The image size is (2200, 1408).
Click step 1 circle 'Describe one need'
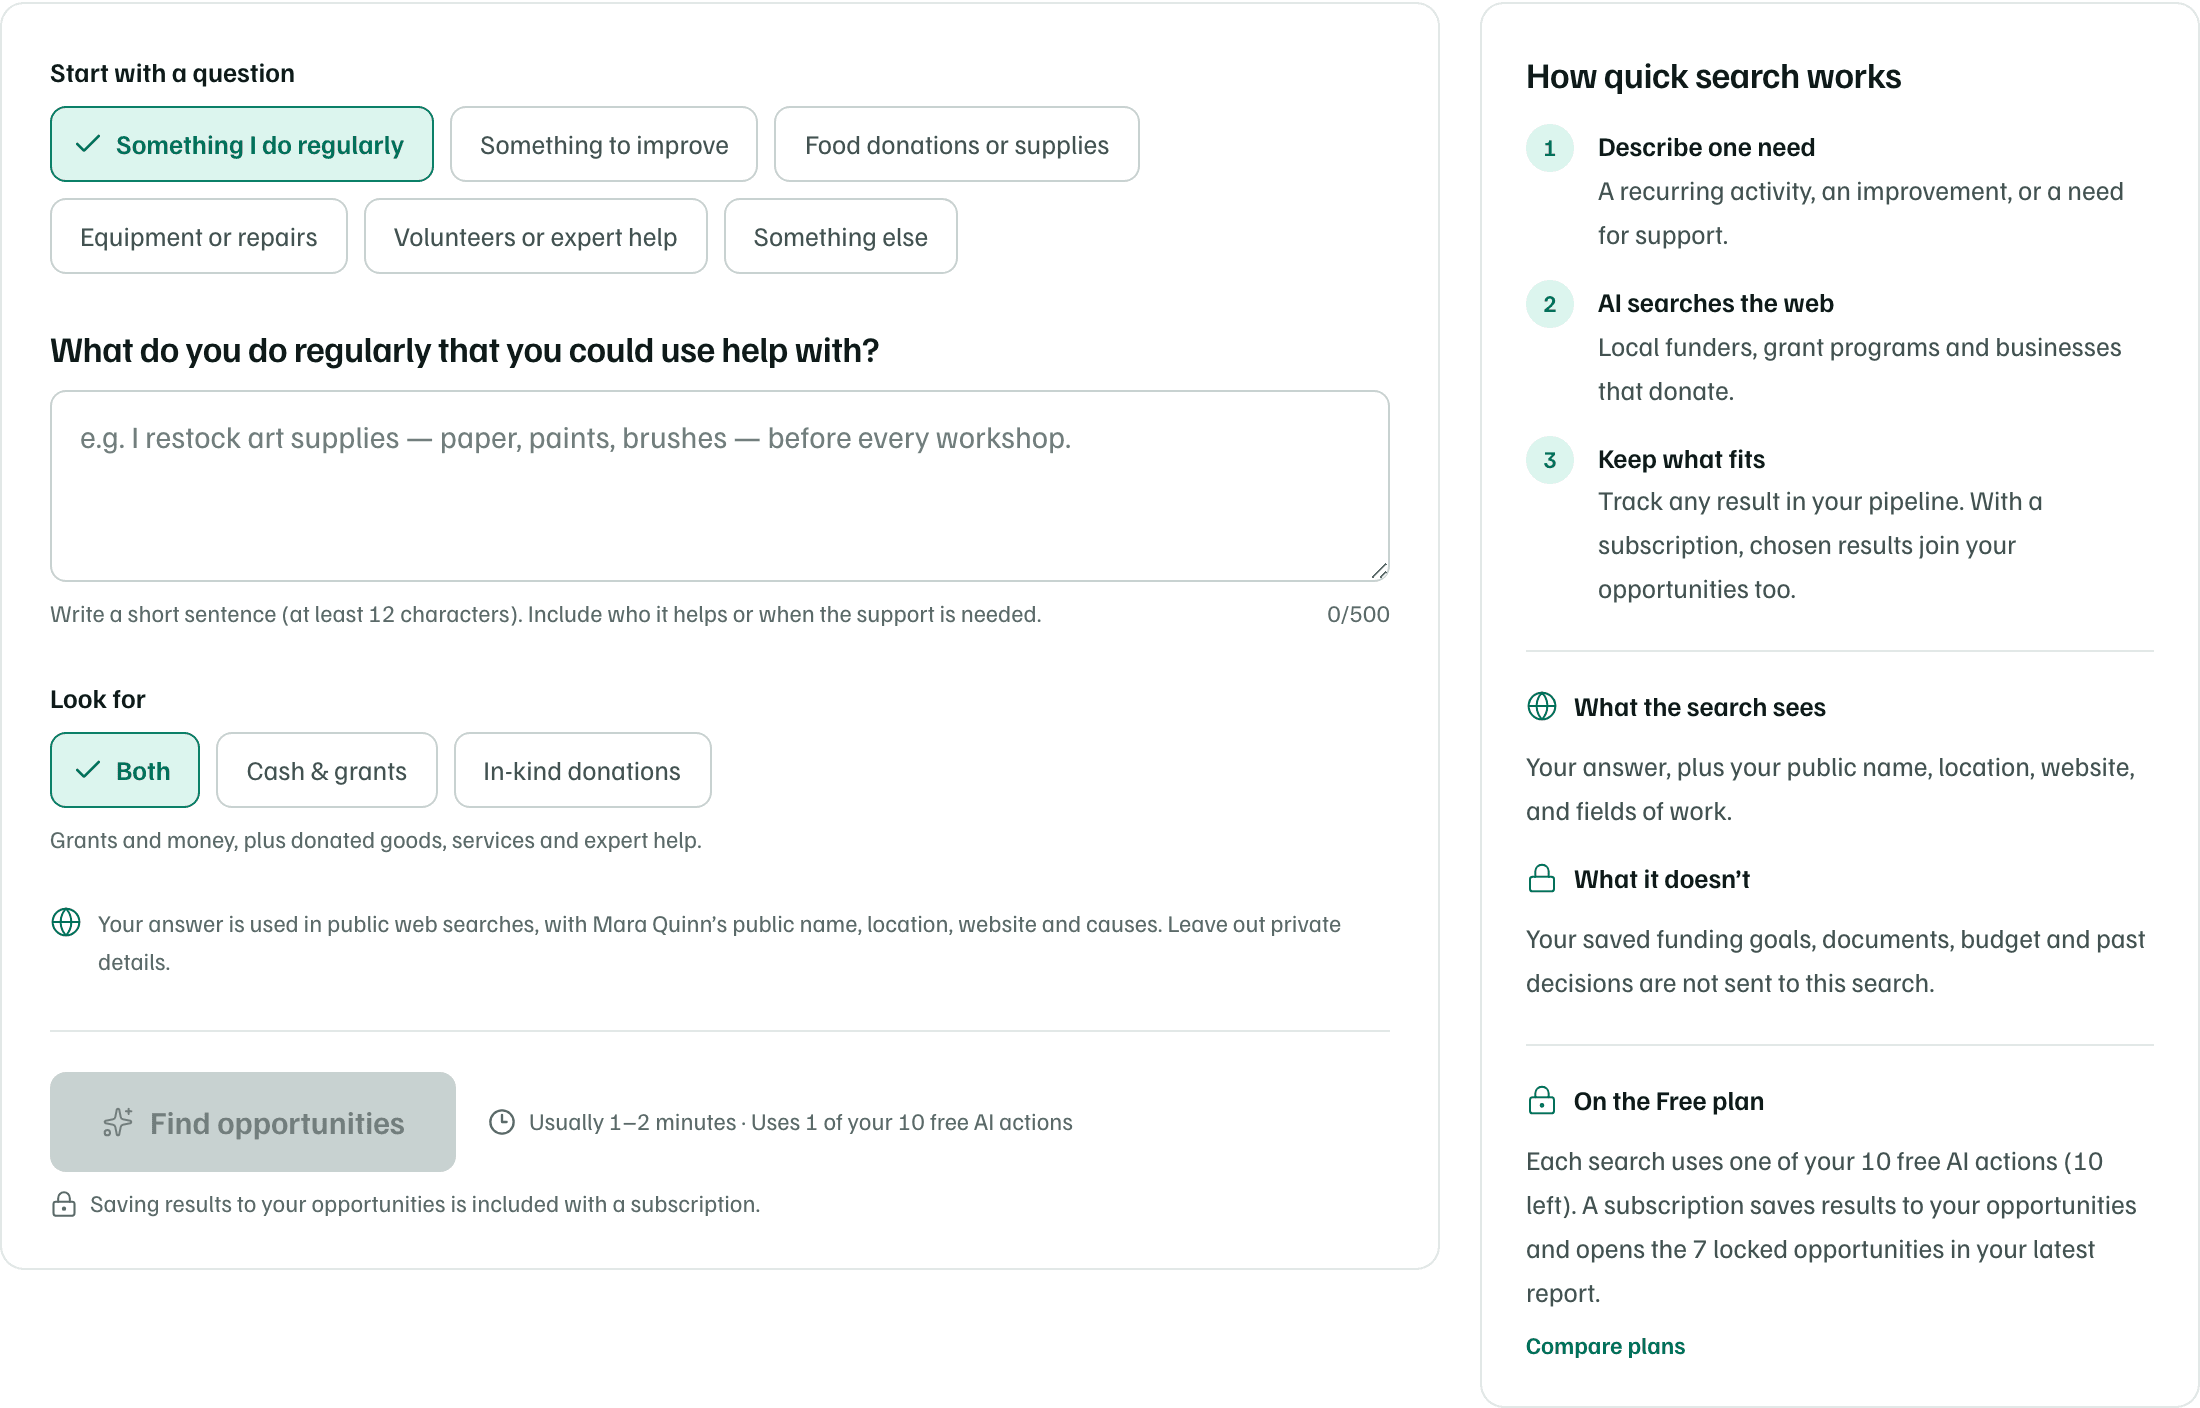pos(1550,148)
